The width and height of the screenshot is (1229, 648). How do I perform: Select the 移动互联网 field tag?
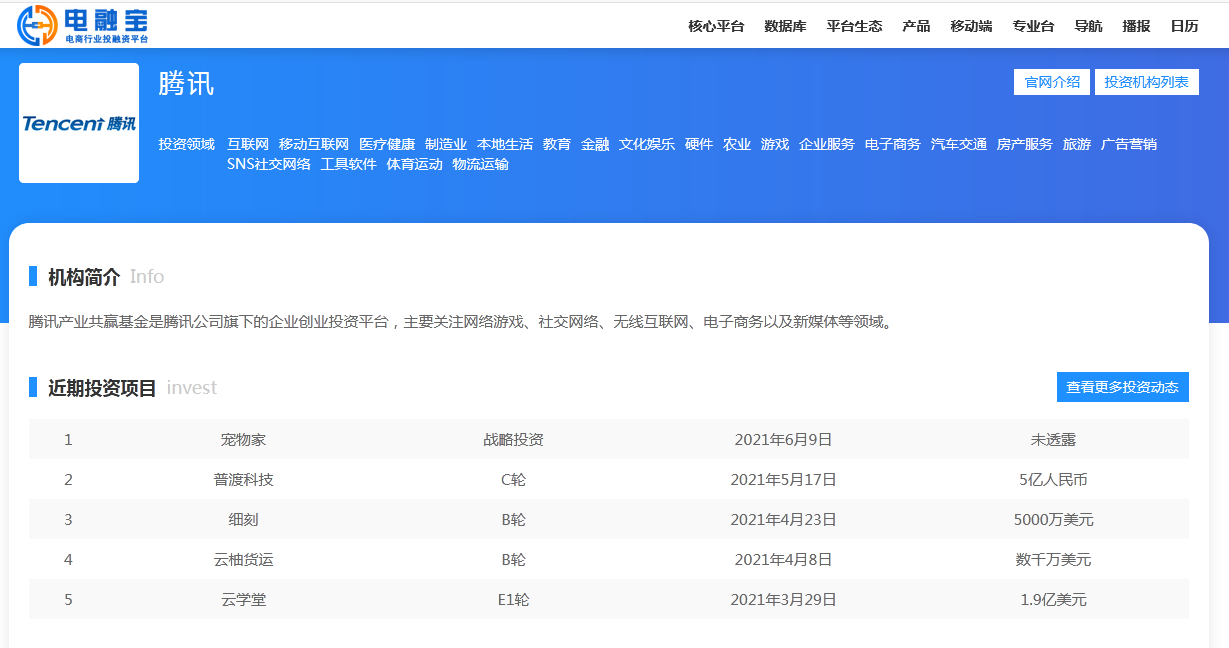click(x=314, y=144)
